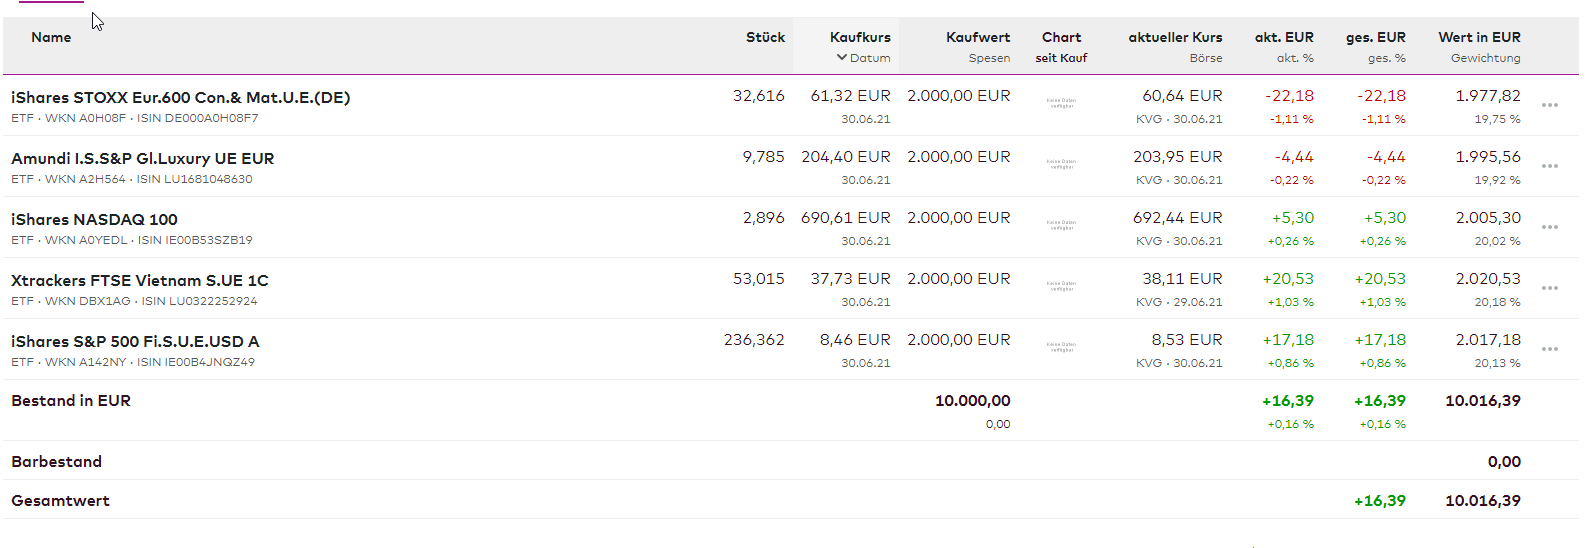Open the ellipsis menu for Xtrackers FTSE Vietnam
The height and width of the screenshot is (548, 1589).
pos(1549,288)
